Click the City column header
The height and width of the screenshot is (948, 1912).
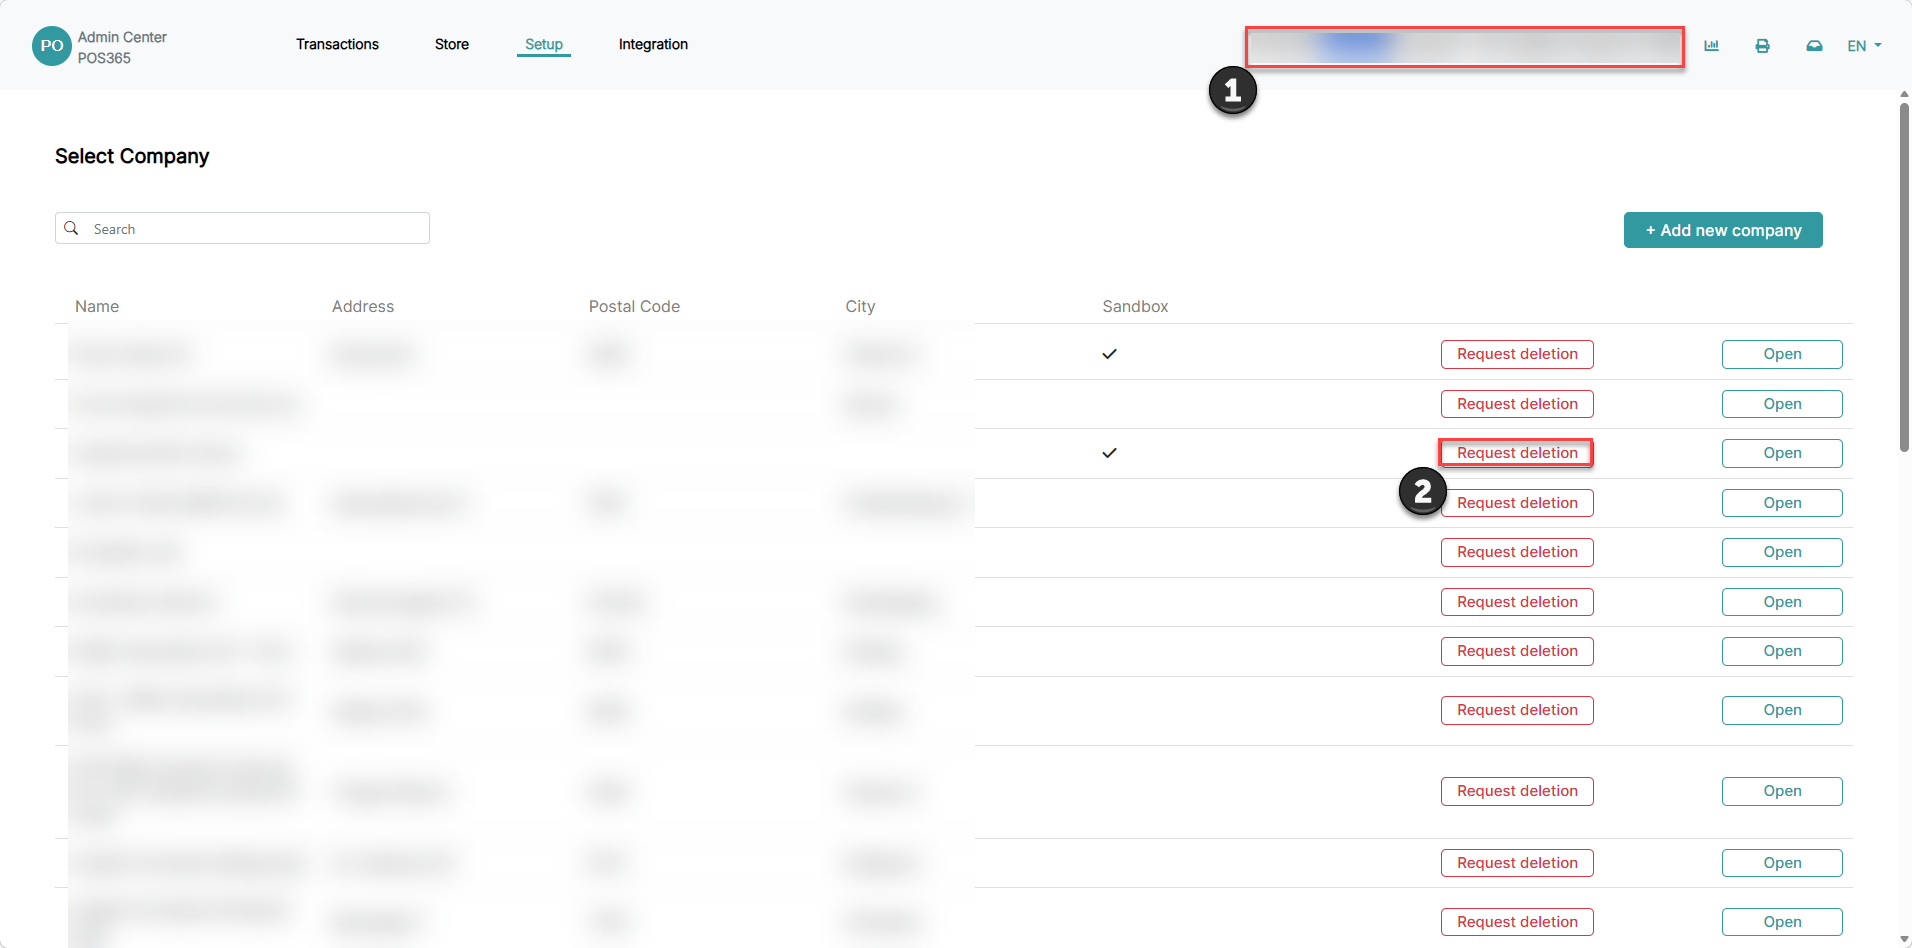pos(860,306)
